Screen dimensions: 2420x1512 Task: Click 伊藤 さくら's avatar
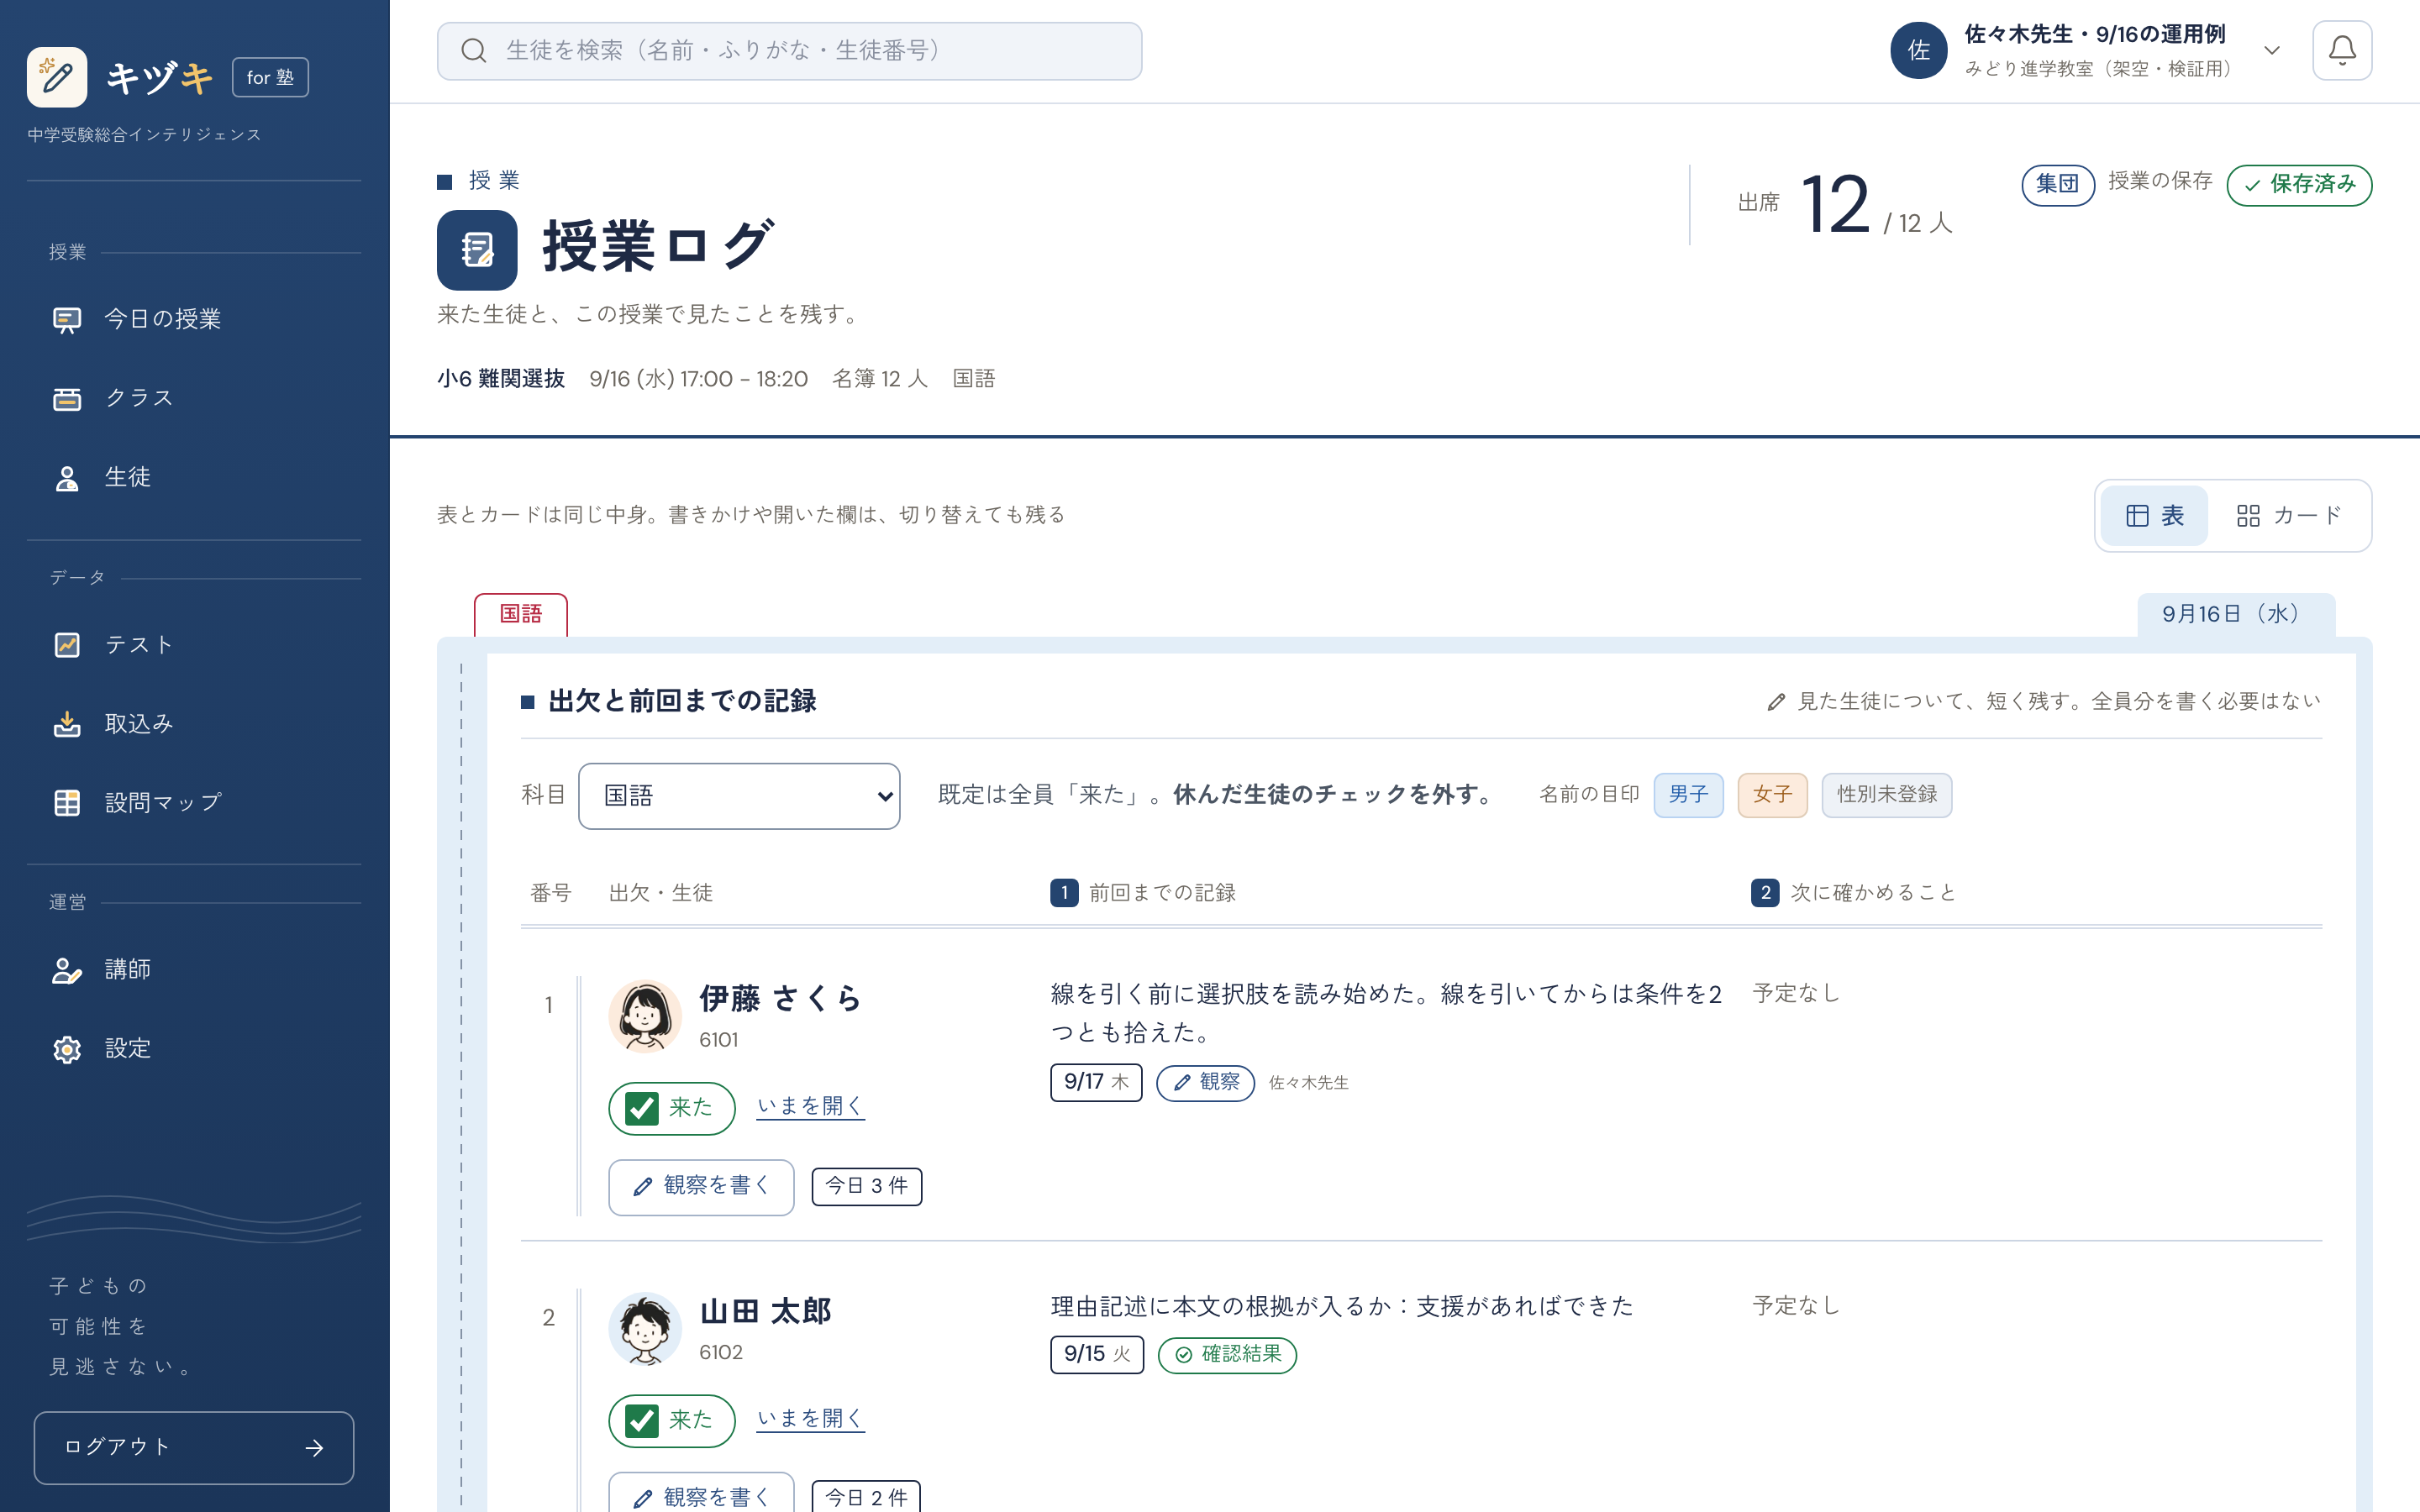click(x=645, y=1016)
